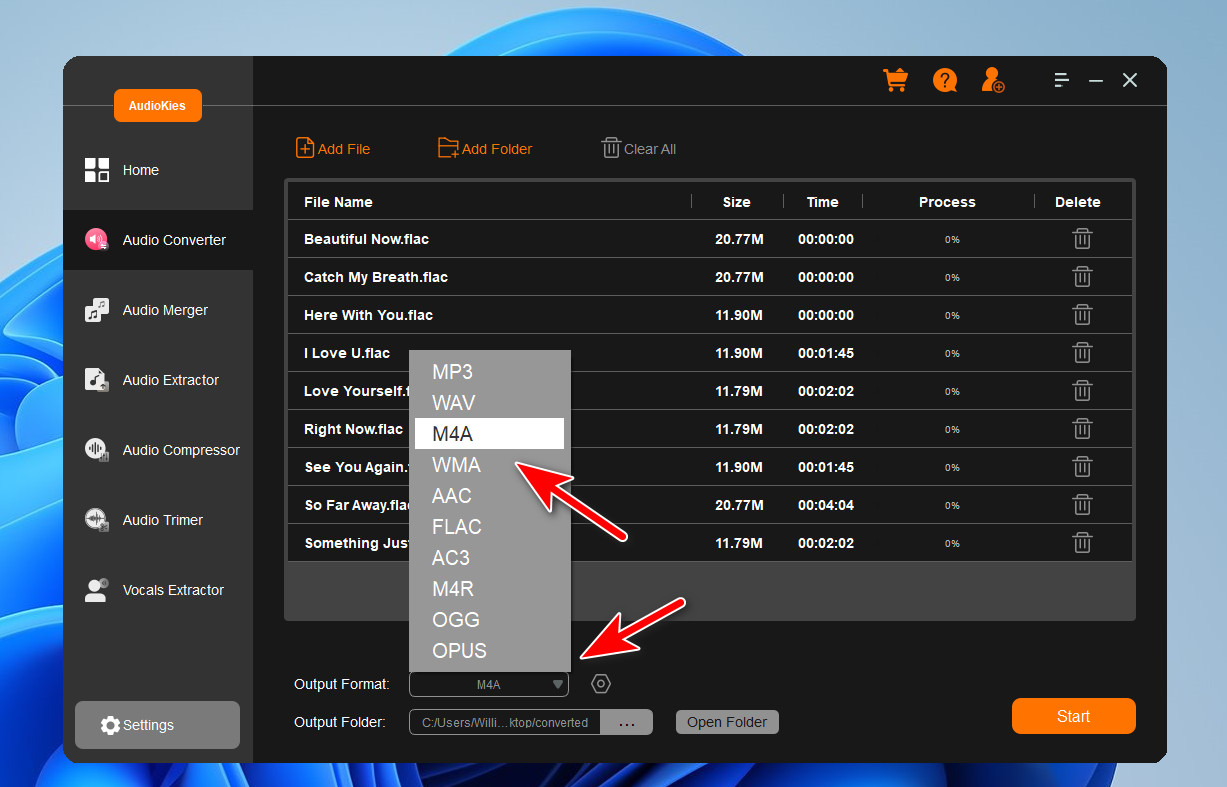The height and width of the screenshot is (787, 1227).
Task: Open the hamburger menu icon
Action: tap(1062, 80)
